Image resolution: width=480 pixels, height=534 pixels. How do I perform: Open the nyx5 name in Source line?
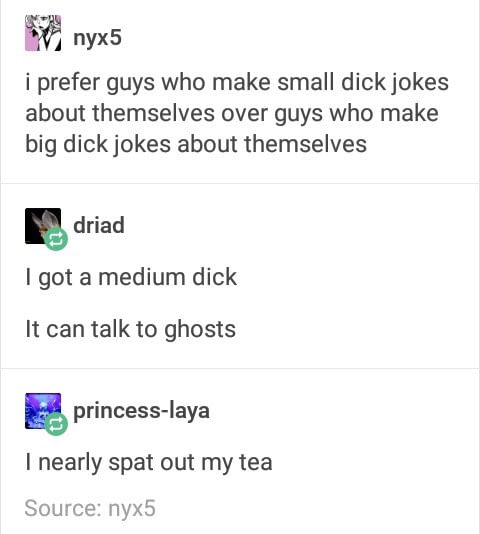click(132, 509)
